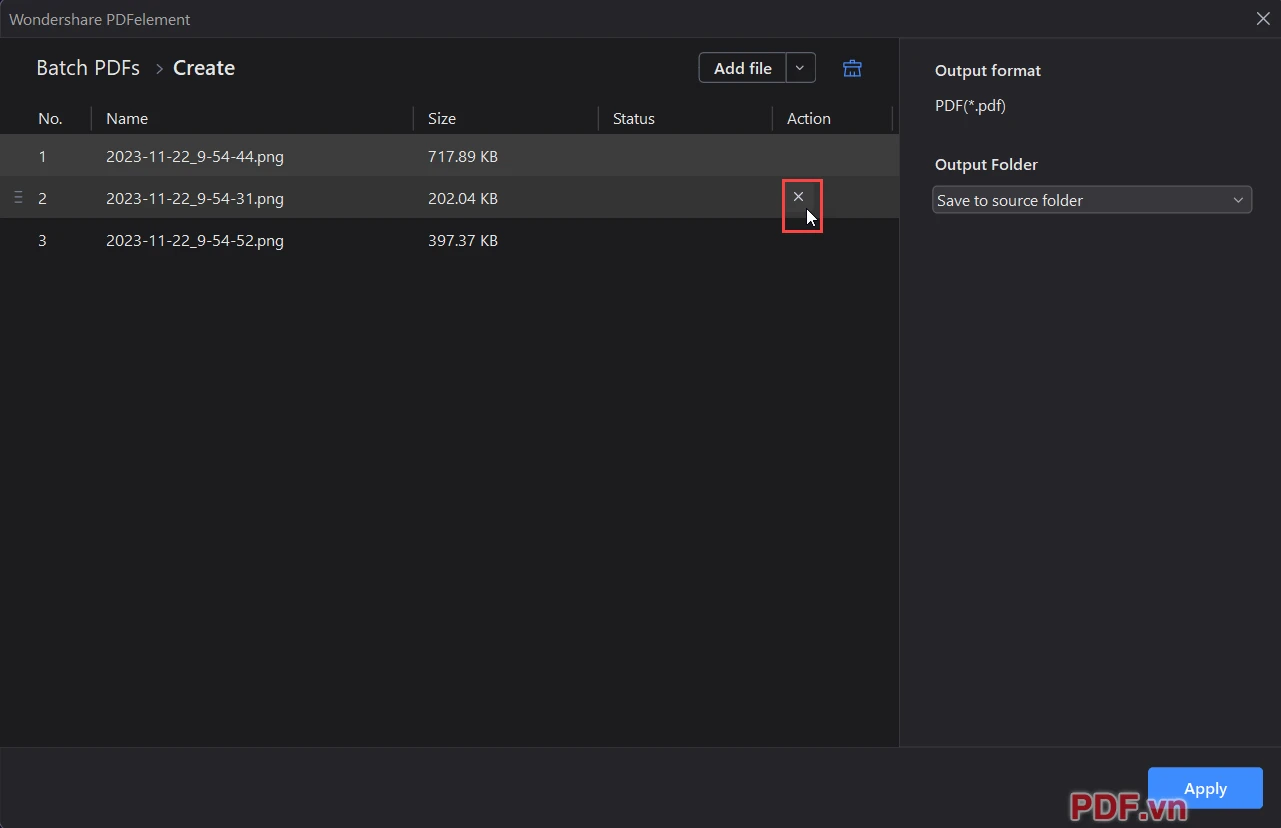
Task: Click the Output Folder label
Action: pos(986,164)
